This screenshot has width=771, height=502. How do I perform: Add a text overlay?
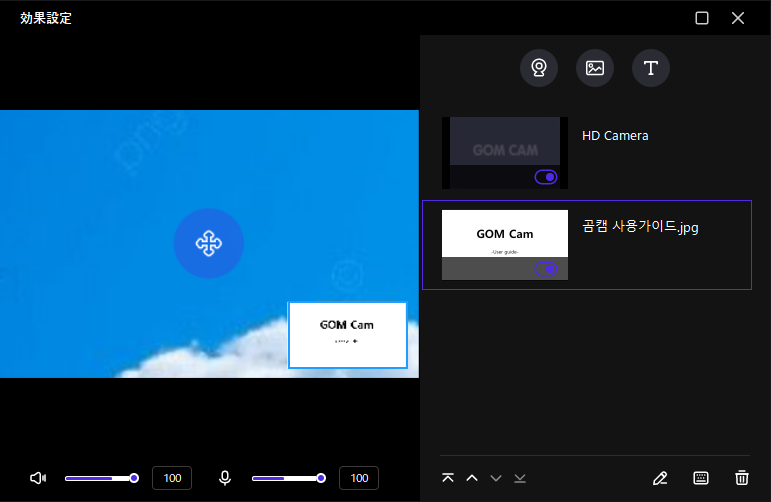pyautogui.click(x=651, y=68)
